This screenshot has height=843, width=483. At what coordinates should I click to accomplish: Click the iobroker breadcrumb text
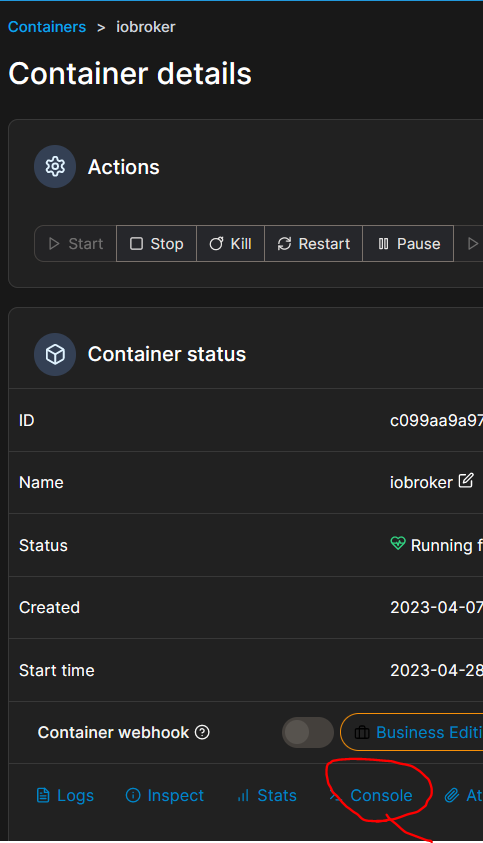tap(146, 27)
